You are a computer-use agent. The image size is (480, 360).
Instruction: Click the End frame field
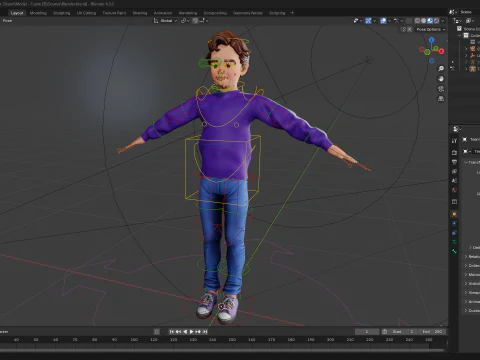(x=432, y=332)
